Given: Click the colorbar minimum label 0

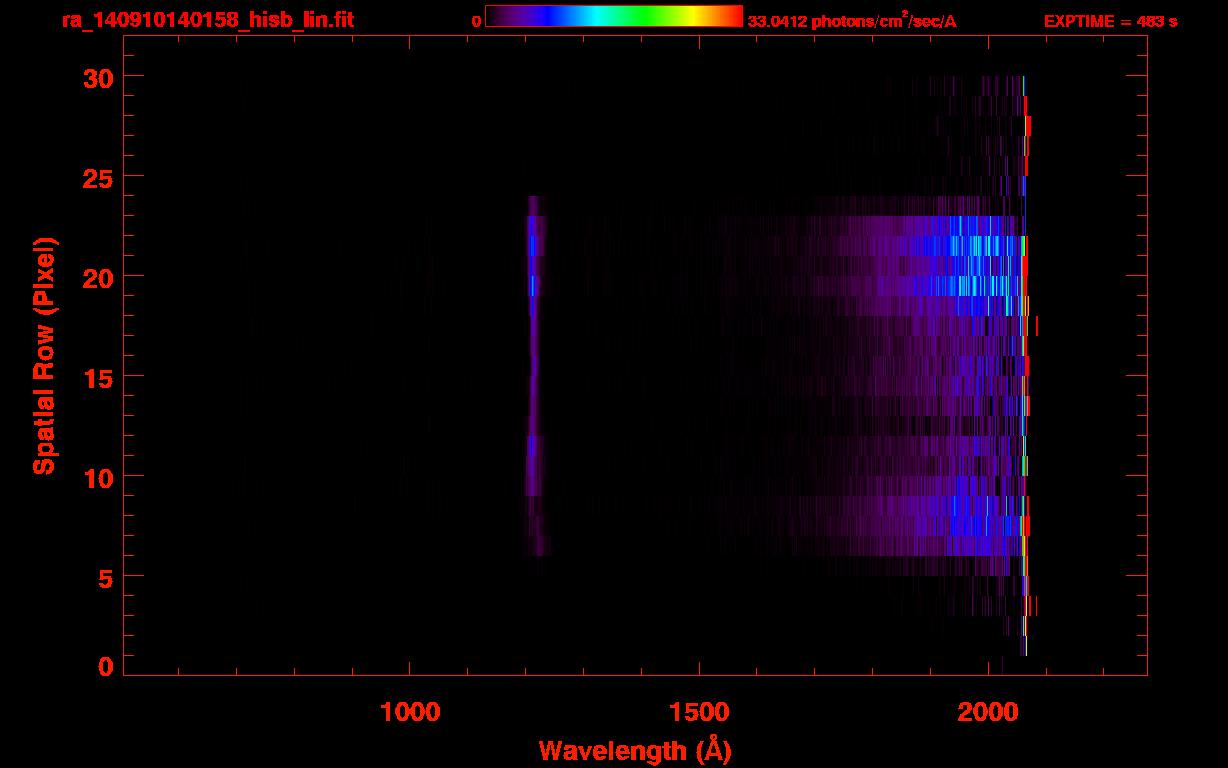Looking at the screenshot, I should click(477, 22).
